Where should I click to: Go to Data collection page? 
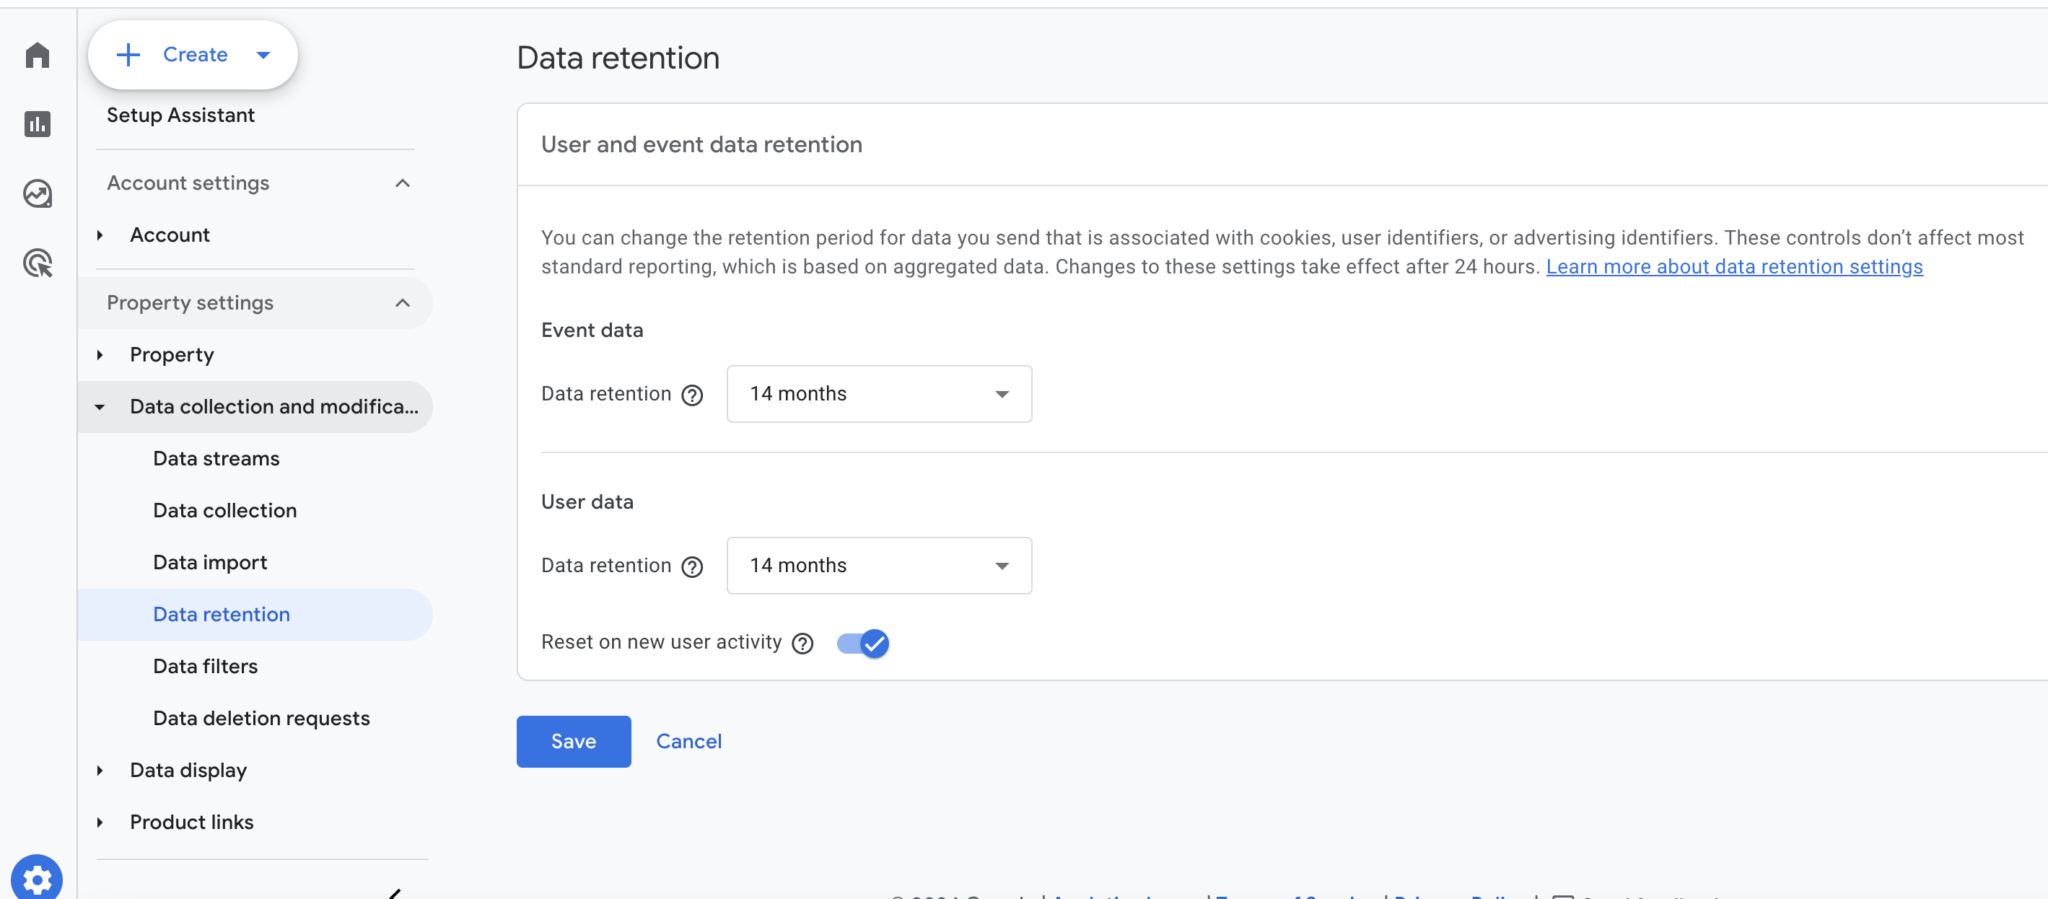pos(225,511)
